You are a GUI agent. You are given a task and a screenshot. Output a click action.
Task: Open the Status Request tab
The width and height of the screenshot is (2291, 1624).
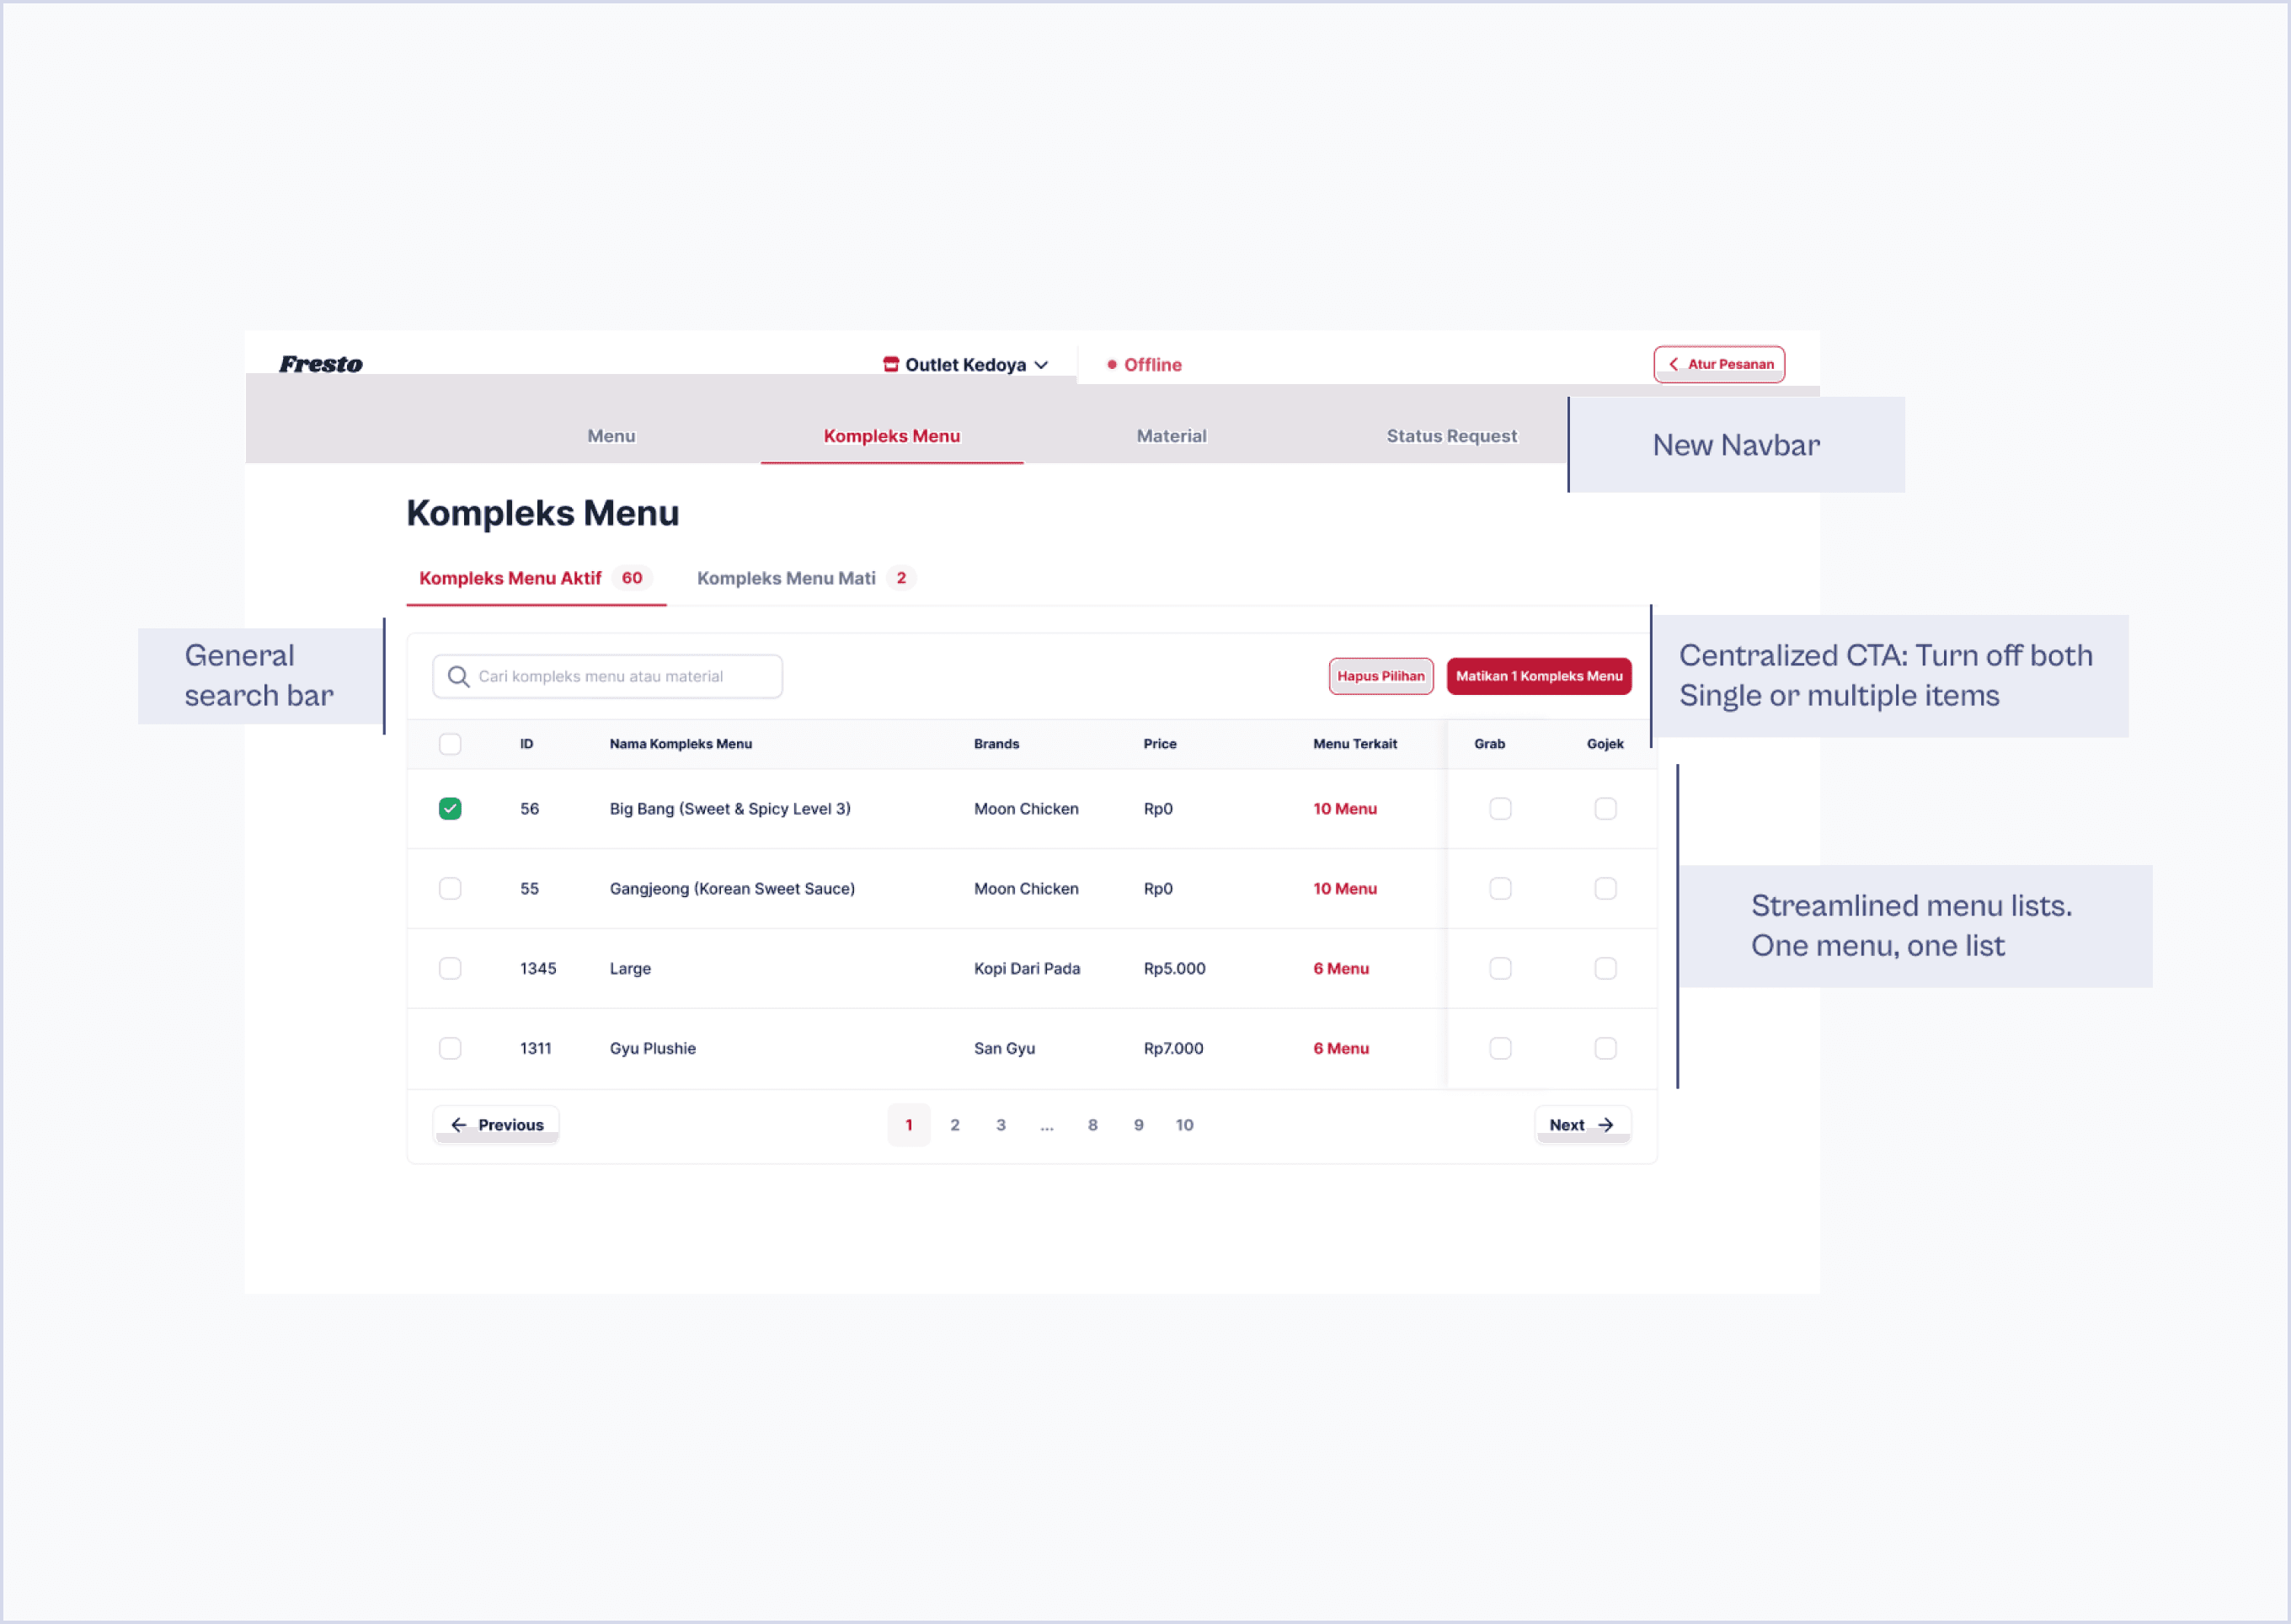click(x=1451, y=436)
